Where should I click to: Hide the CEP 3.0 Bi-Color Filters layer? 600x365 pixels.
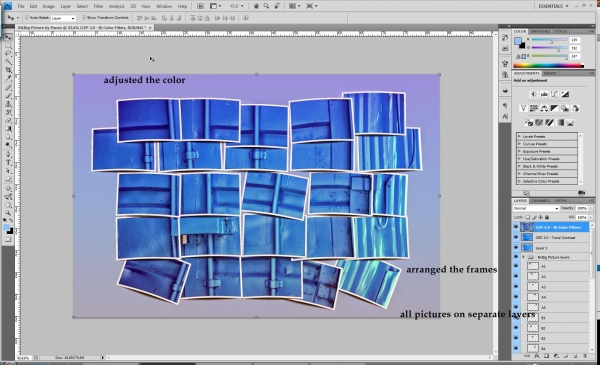tap(516, 227)
